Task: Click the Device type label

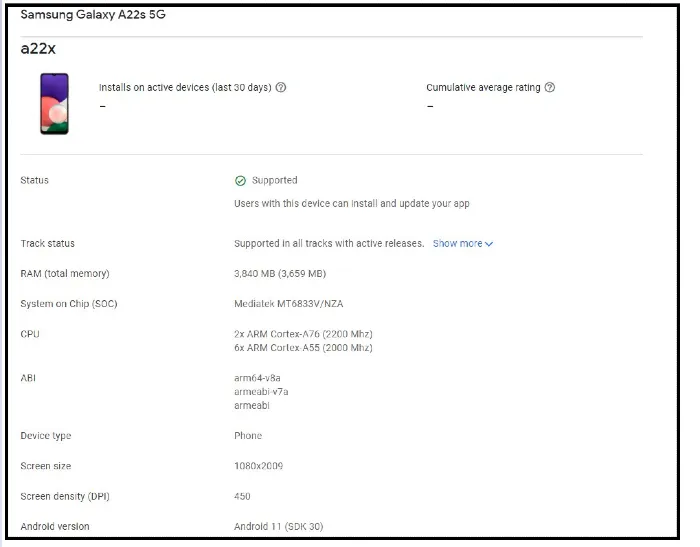Action: tap(46, 436)
